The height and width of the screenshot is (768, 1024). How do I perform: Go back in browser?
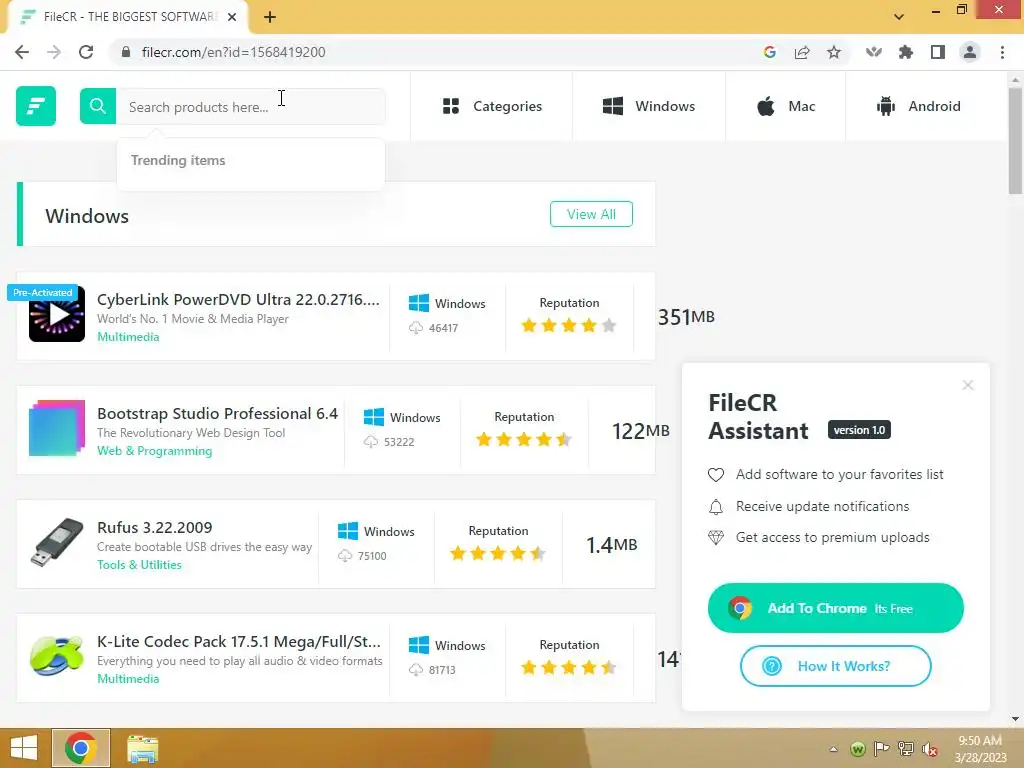click(22, 52)
